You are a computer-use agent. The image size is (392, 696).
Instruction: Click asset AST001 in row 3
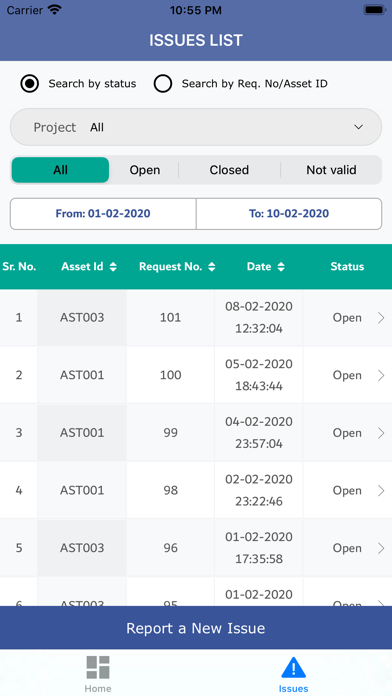(x=82, y=433)
